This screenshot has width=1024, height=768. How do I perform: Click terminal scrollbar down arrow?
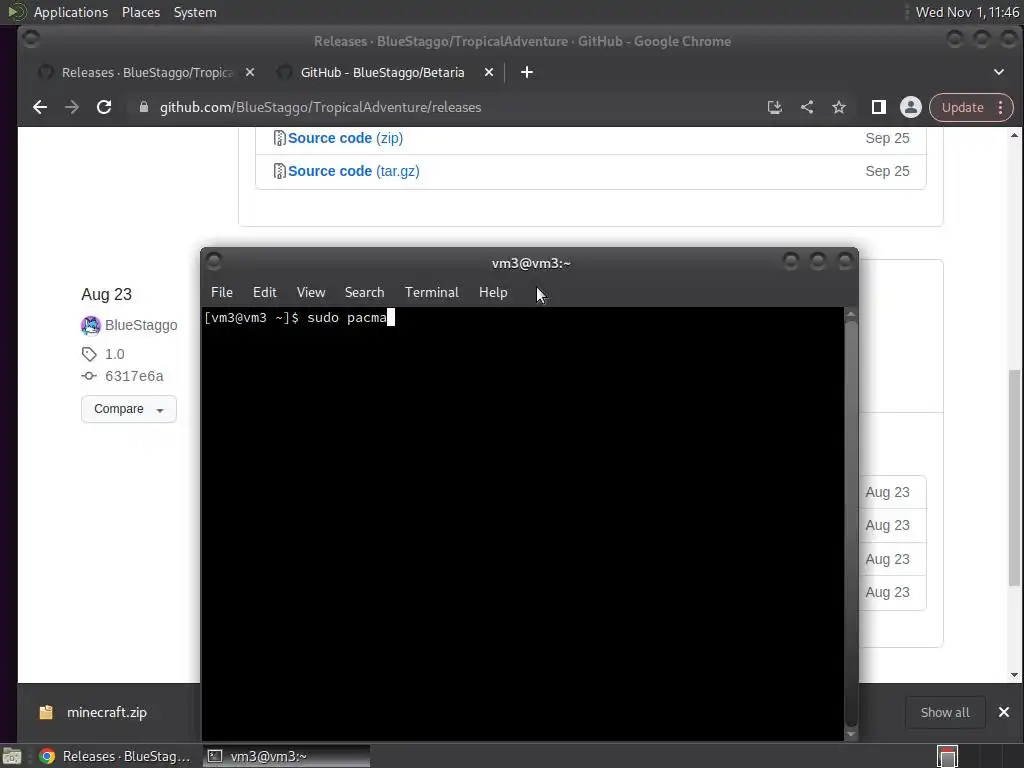tap(851, 734)
